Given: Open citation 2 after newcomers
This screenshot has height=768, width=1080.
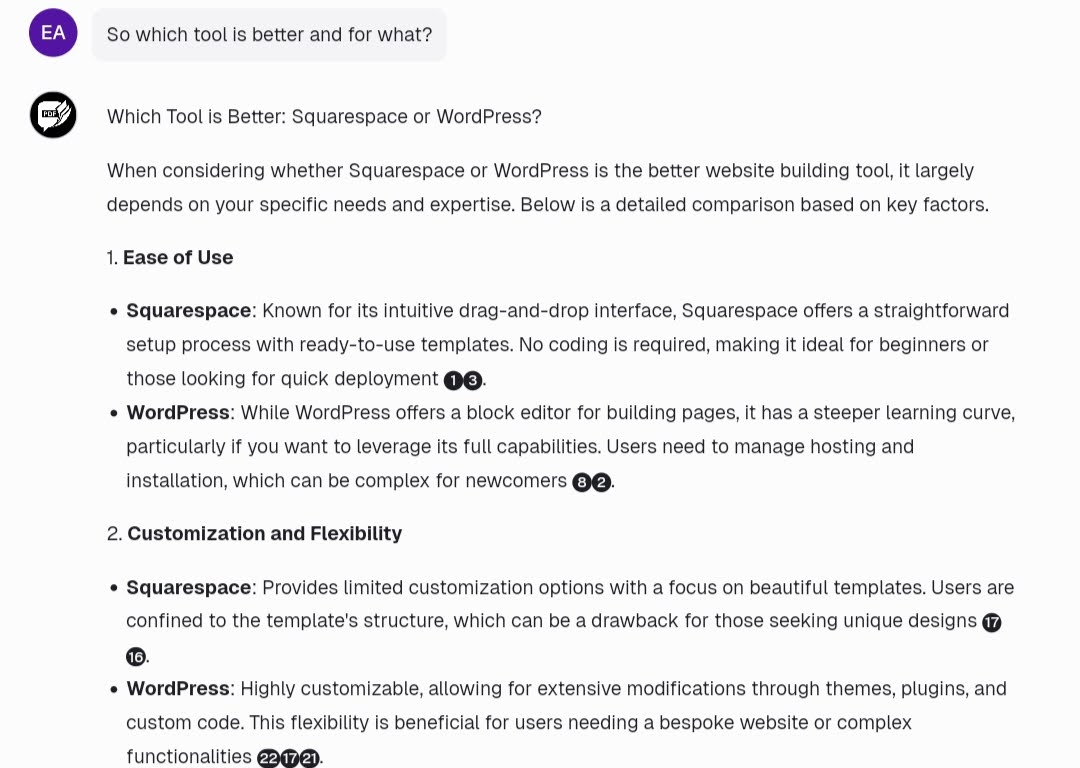Looking at the screenshot, I should (x=601, y=482).
